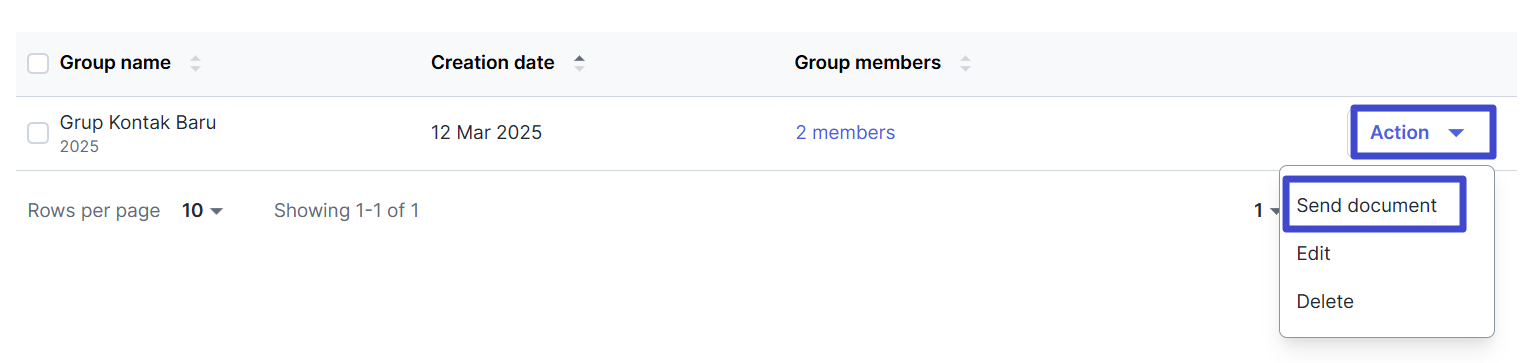Click the caret next to rows count 10
Viewport: 1540px width, 363px height.
click(x=216, y=211)
